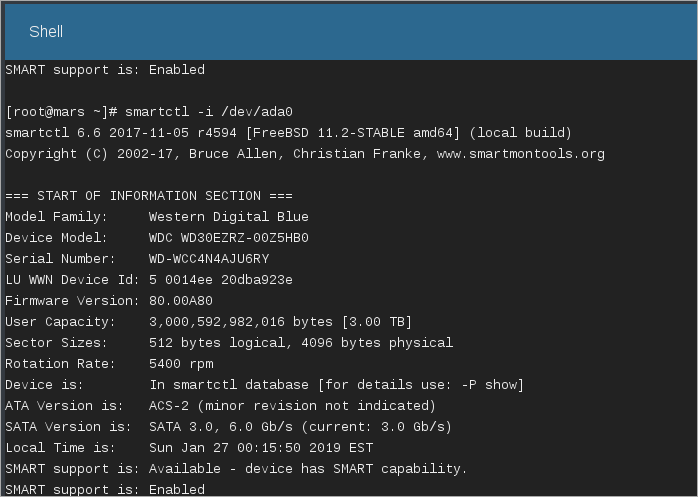698x497 pixels.
Task: Click the Serial Number WD-WCC4N4AJU6RY value
Action: coord(209,259)
